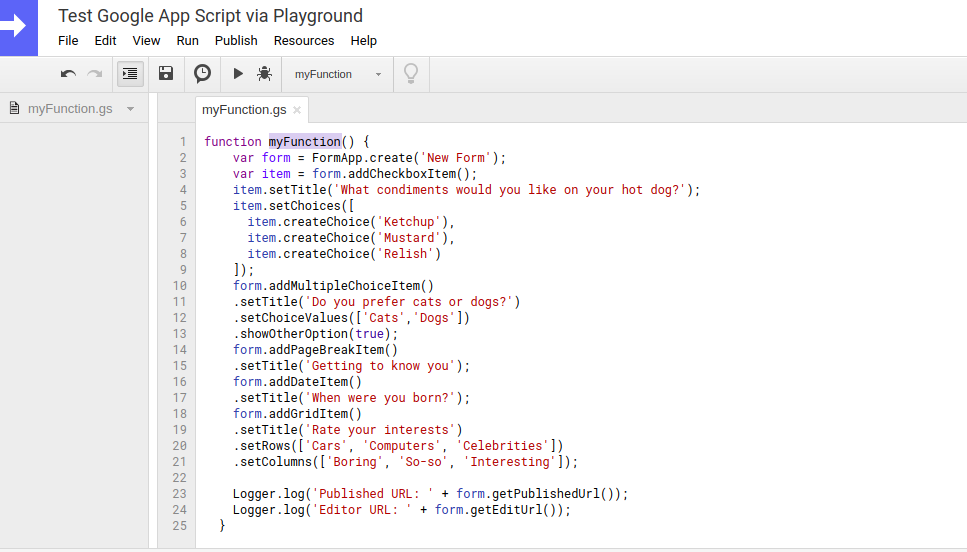The height and width of the screenshot is (552, 967).
Task: Click the 'Published URL: ' string on line 23
Action: [x=373, y=495]
